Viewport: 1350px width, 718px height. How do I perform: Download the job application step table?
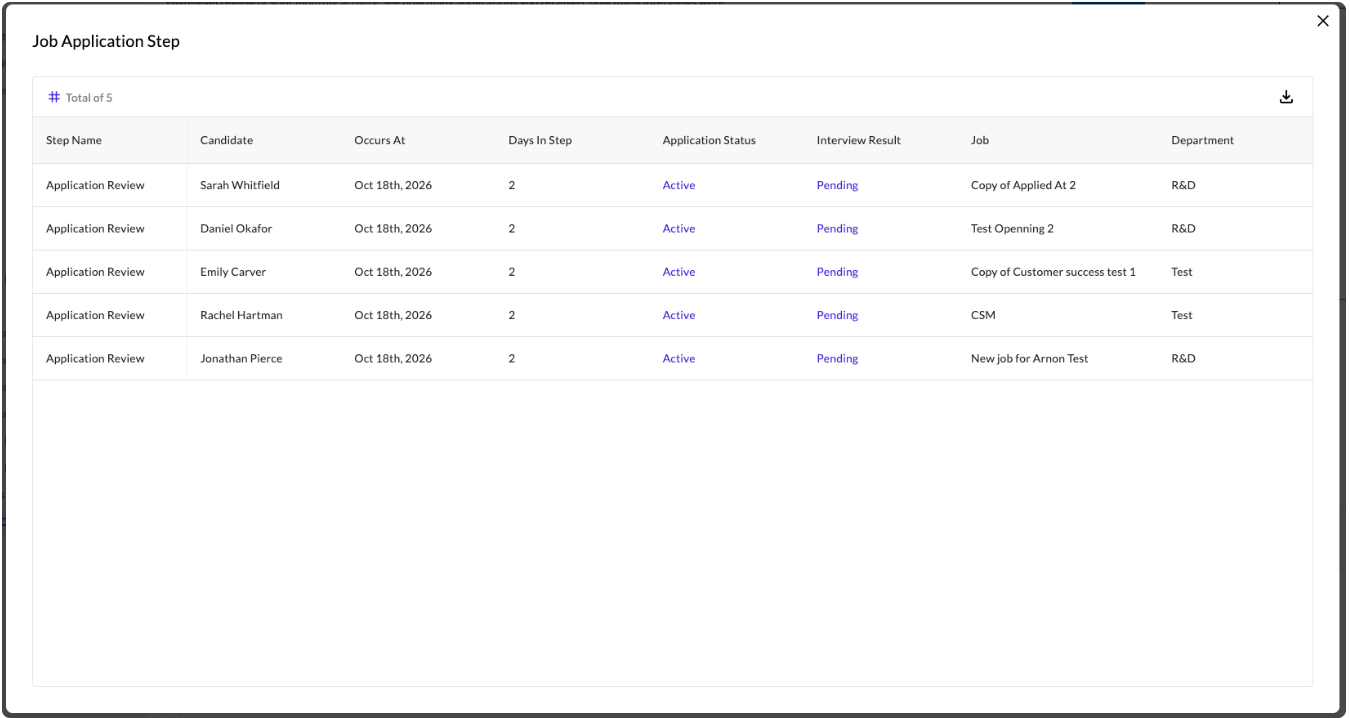tap(1286, 97)
